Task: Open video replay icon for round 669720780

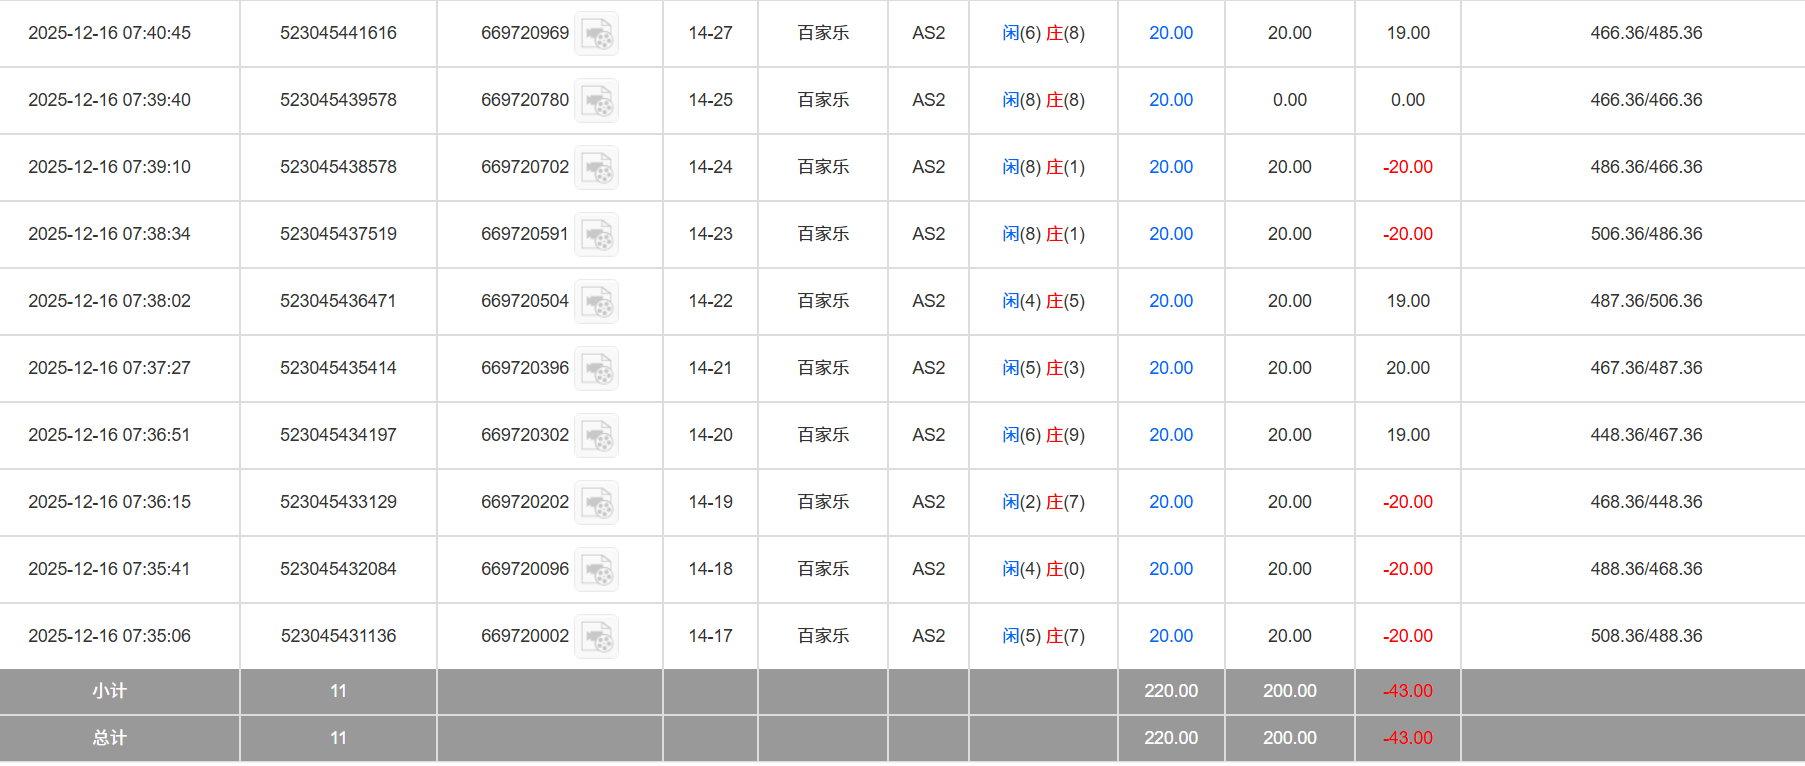Action: (x=597, y=101)
